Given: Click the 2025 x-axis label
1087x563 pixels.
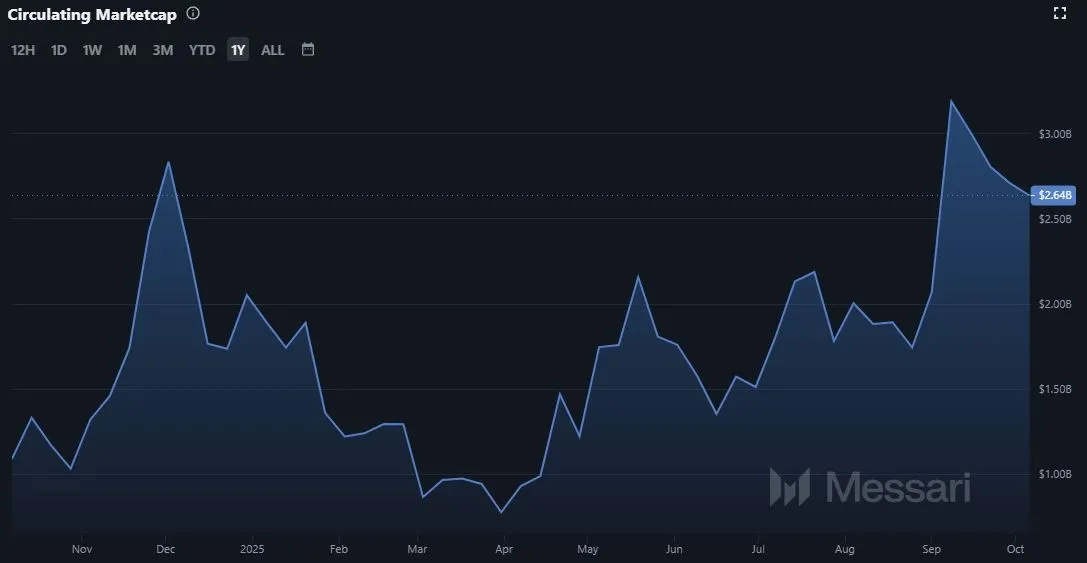Looking at the screenshot, I should pyautogui.click(x=252, y=549).
